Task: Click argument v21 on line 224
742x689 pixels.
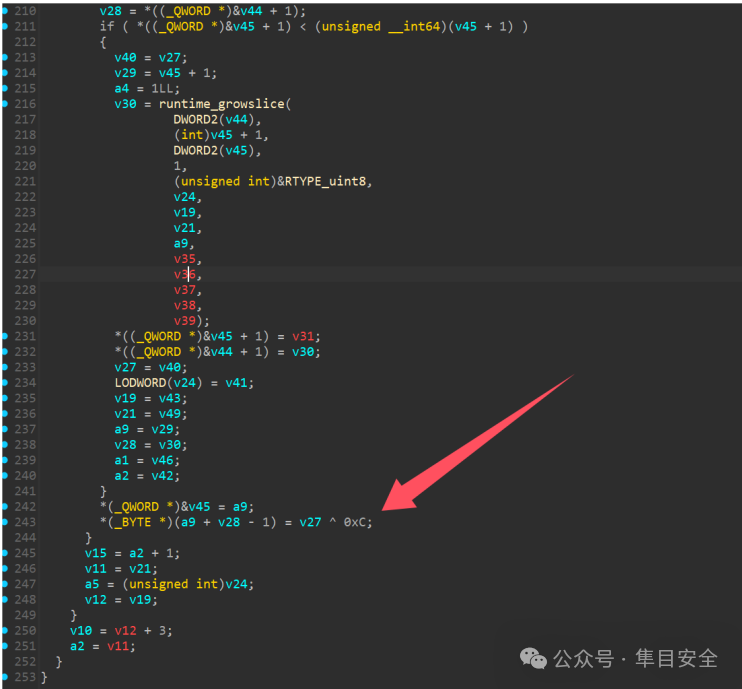Action: [x=185, y=228]
